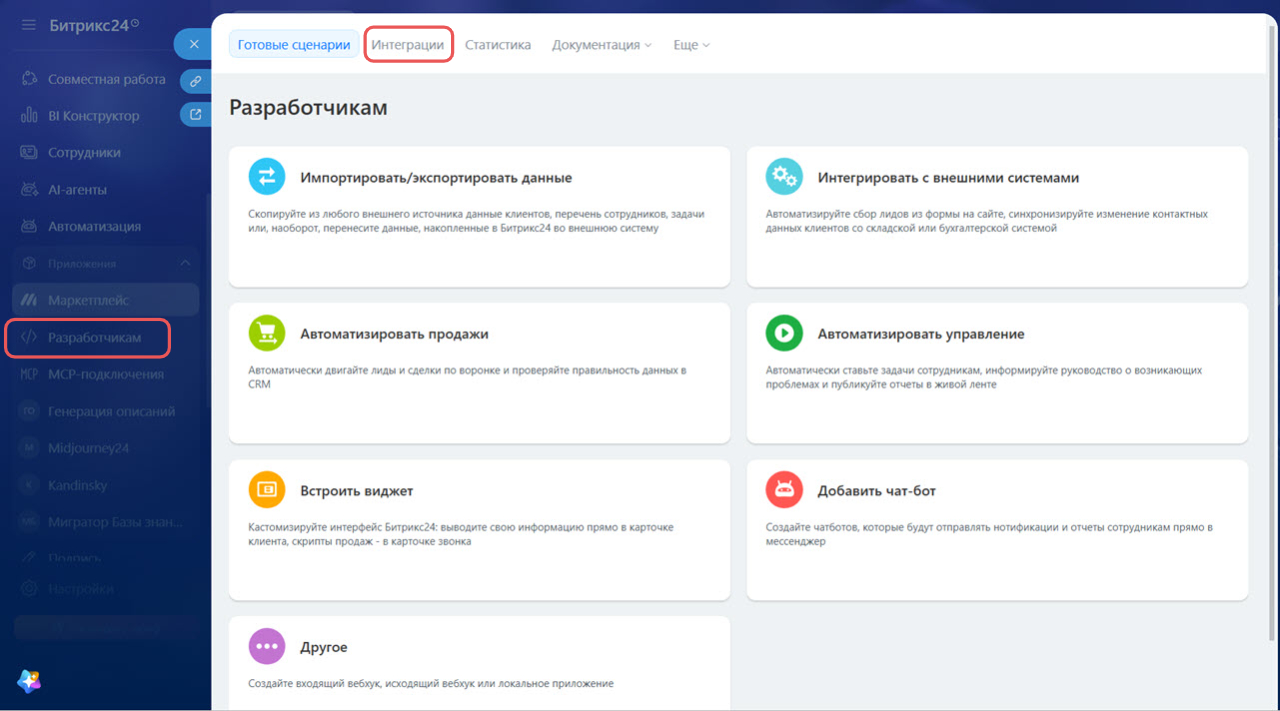Click the clock icon next to Битрикс24

pos(135,22)
